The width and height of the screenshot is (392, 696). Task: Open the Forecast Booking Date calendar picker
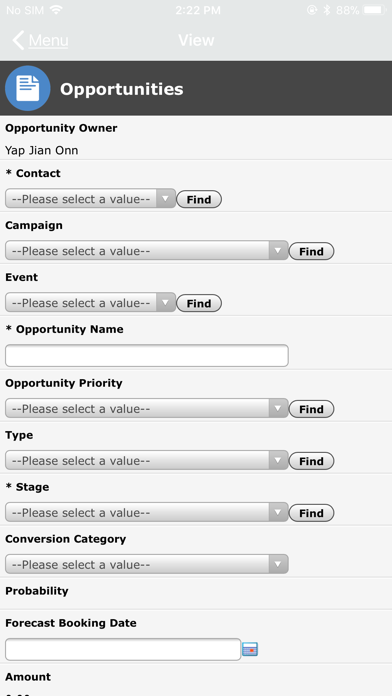pos(250,649)
